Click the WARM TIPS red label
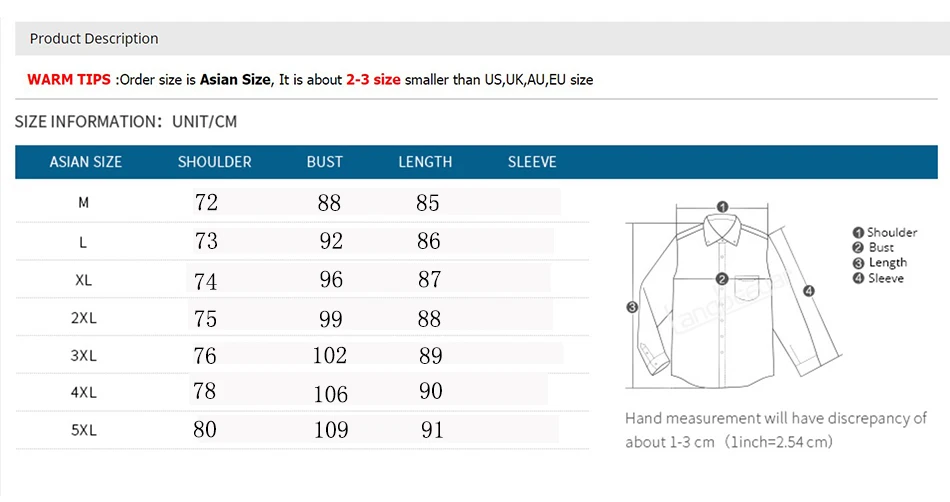The width and height of the screenshot is (950, 502). (x=69, y=79)
